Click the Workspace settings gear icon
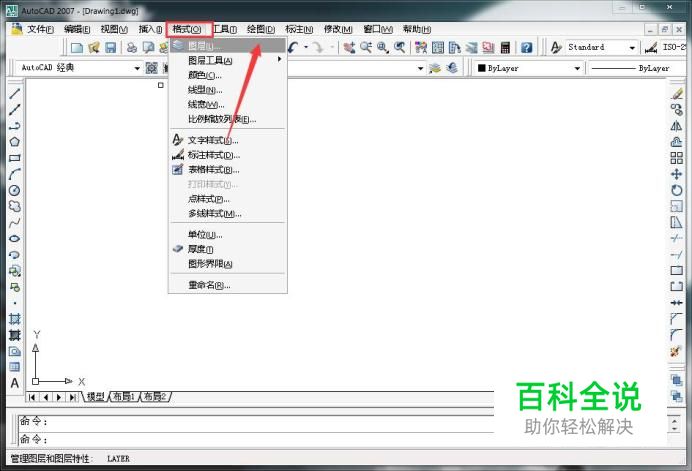 click(151, 68)
